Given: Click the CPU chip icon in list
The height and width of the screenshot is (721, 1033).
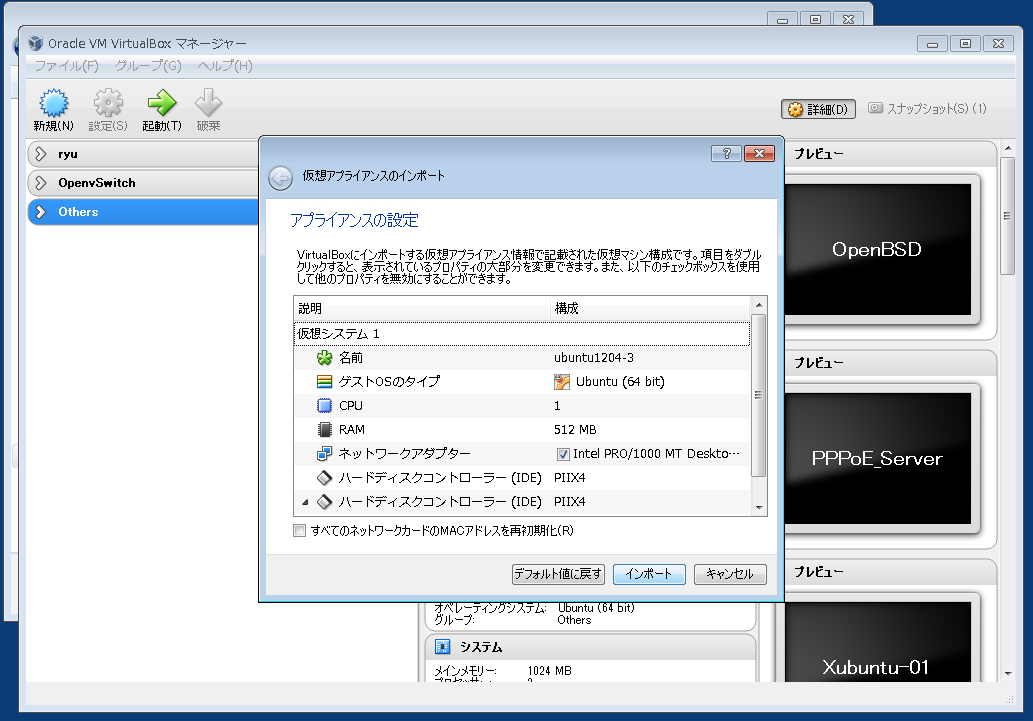Looking at the screenshot, I should coord(324,406).
